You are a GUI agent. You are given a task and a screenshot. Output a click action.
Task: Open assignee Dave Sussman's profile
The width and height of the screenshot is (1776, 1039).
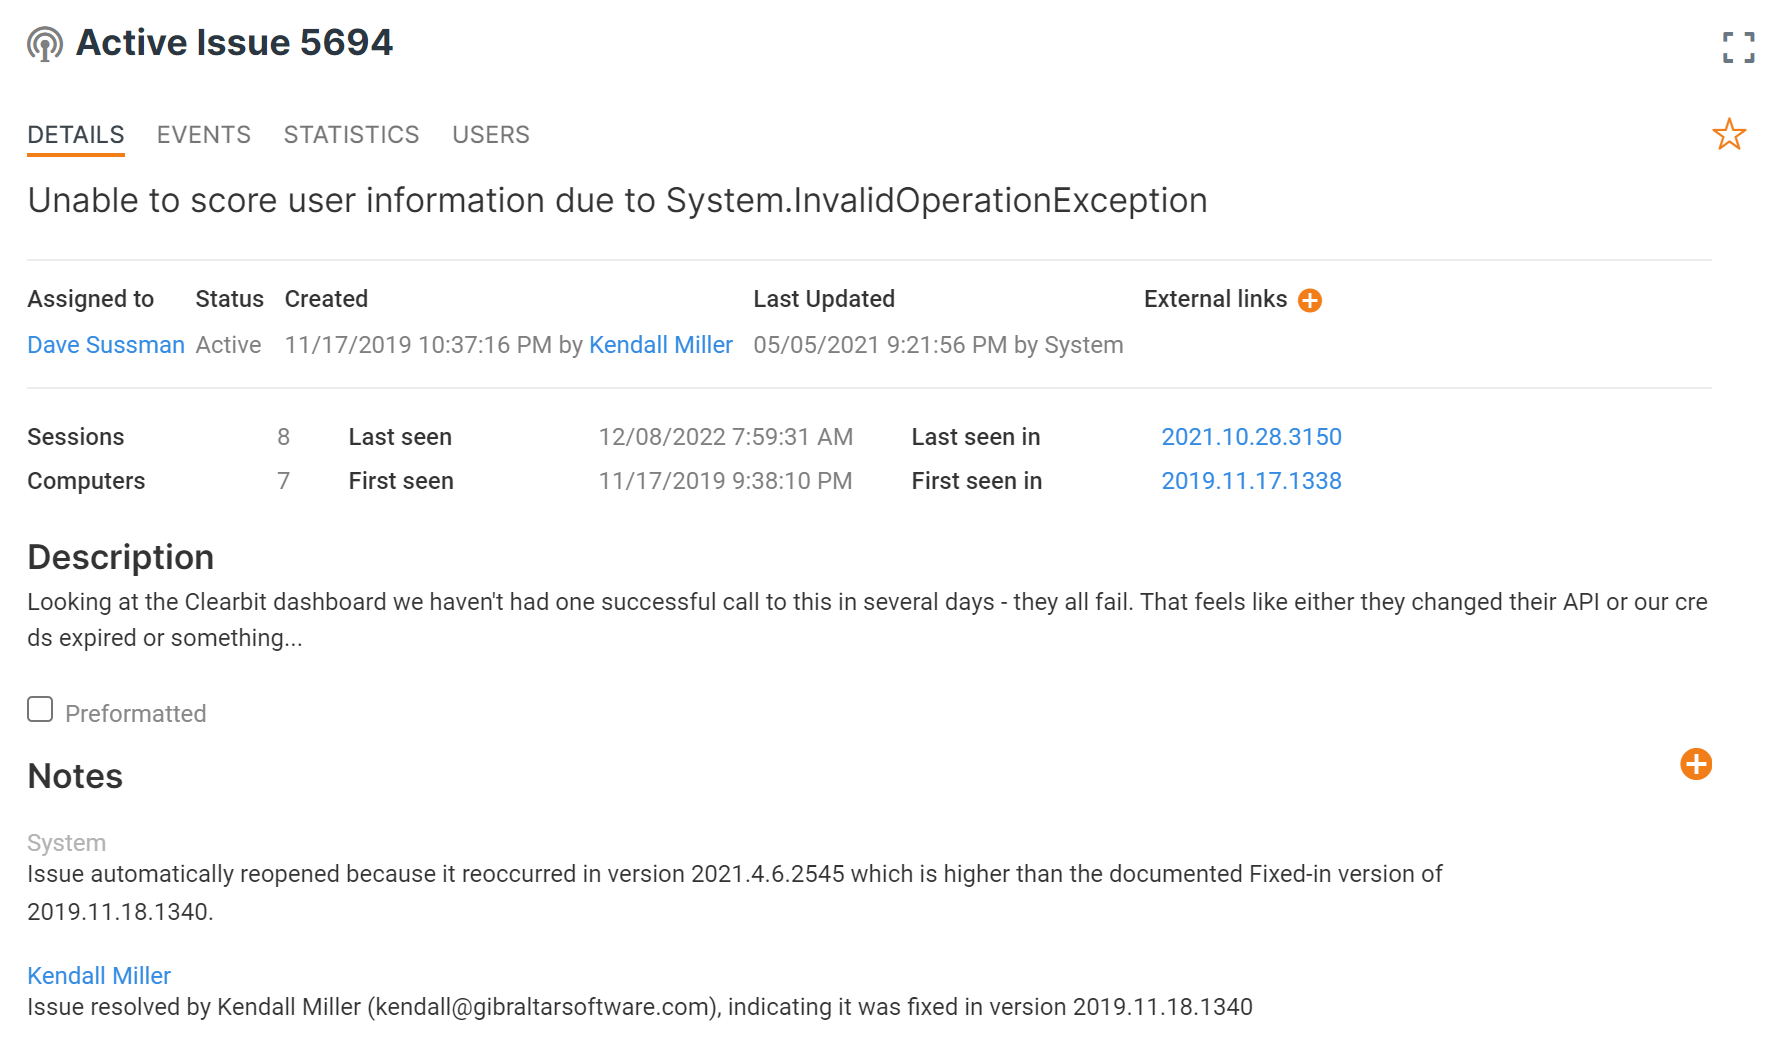tap(106, 345)
